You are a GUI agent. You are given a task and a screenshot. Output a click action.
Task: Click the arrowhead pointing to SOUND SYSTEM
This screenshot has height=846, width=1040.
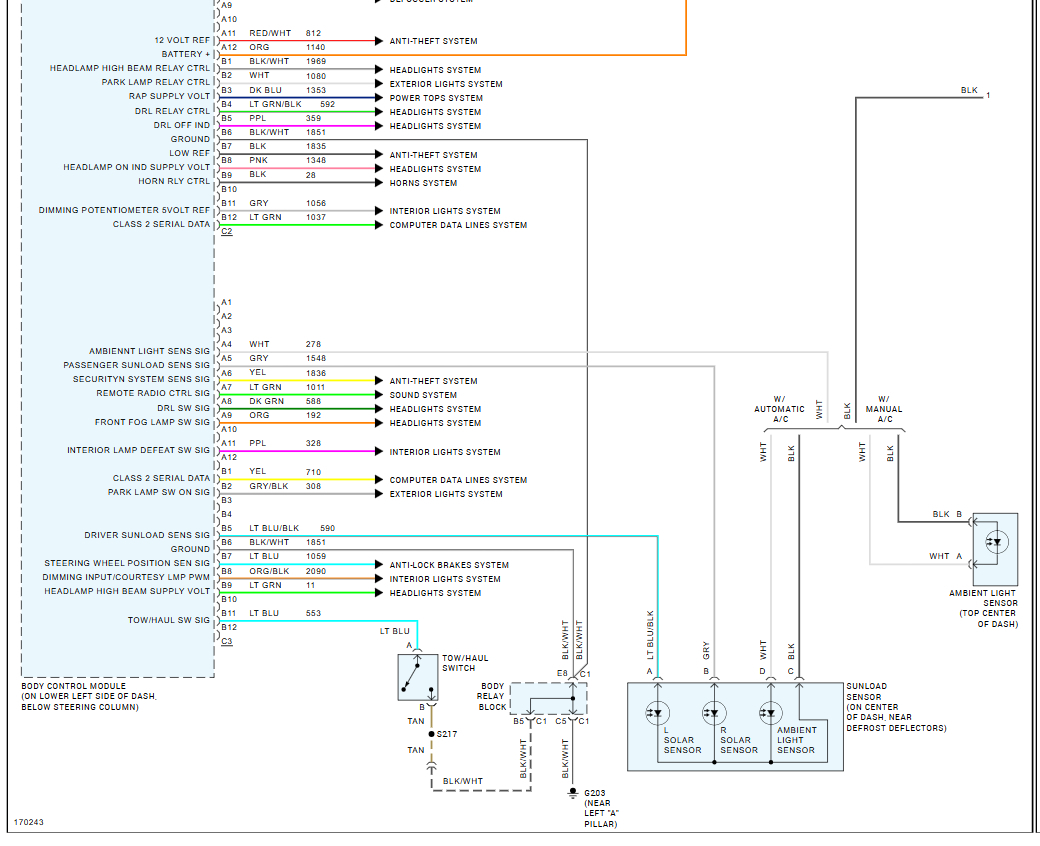coord(379,395)
